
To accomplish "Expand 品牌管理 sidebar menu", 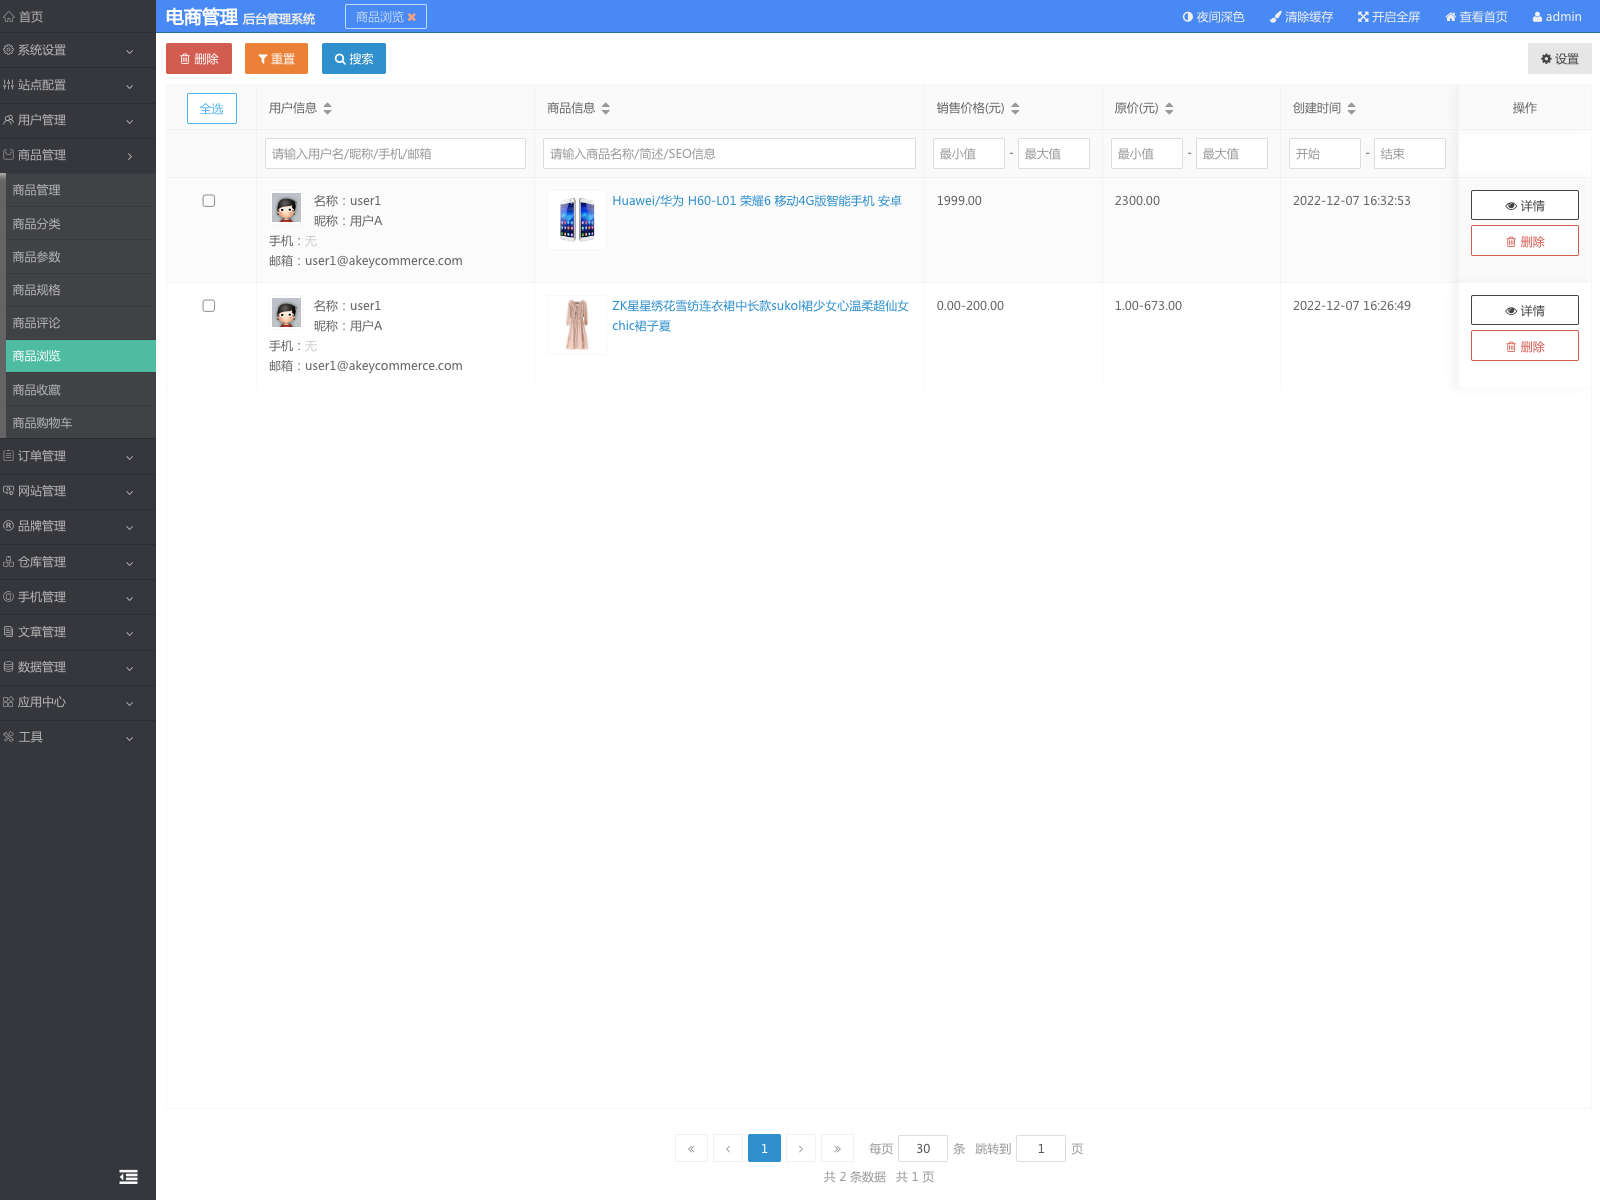I will click(x=78, y=526).
